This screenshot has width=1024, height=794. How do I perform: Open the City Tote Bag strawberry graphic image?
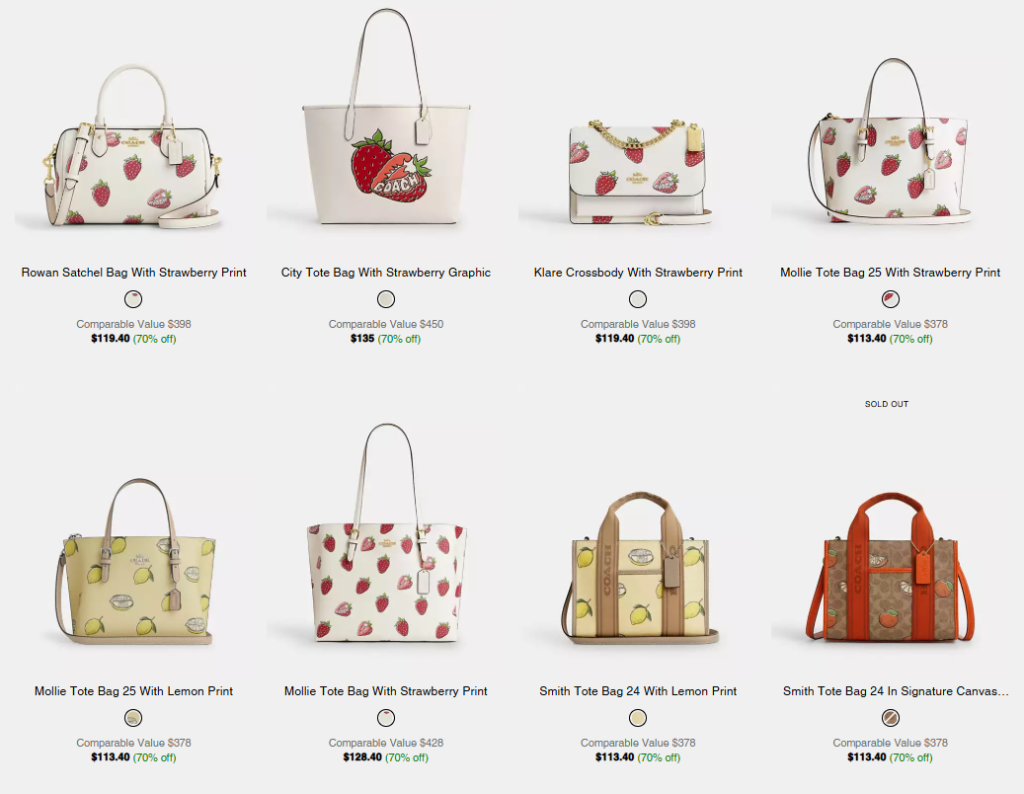pyautogui.click(x=386, y=118)
